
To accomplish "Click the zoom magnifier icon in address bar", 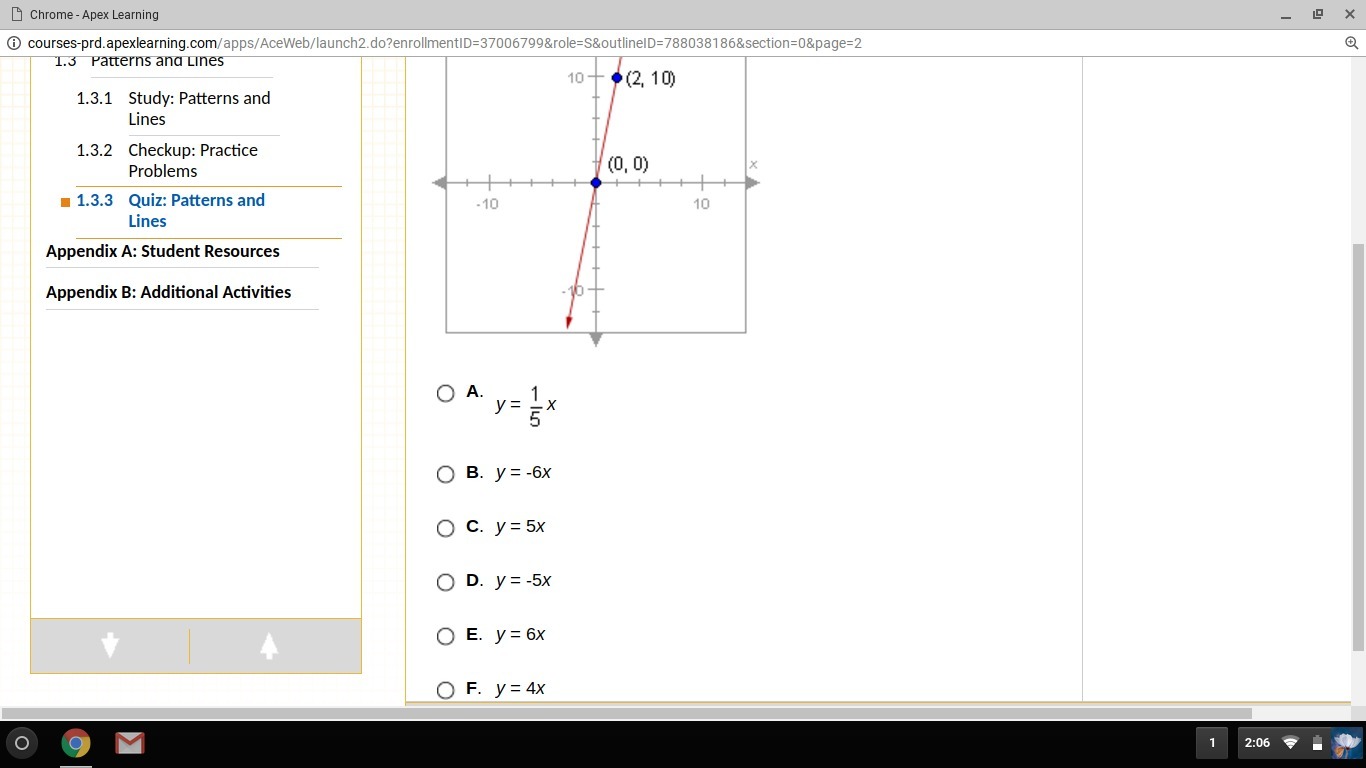I will pyautogui.click(x=1351, y=43).
